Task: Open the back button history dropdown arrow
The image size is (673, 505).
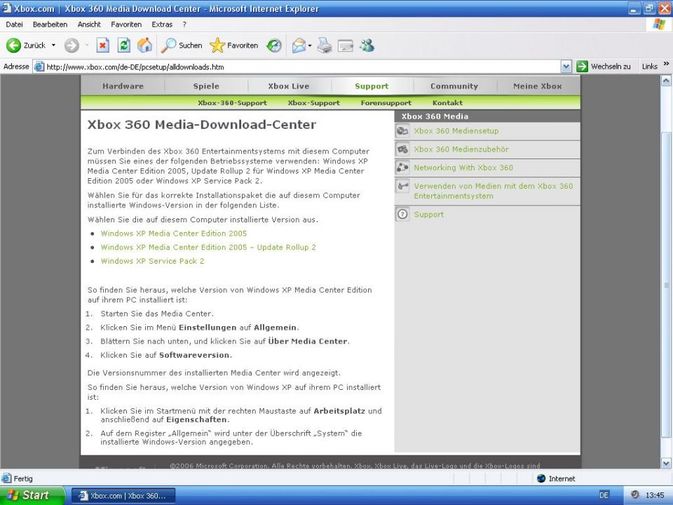Action: (54, 45)
